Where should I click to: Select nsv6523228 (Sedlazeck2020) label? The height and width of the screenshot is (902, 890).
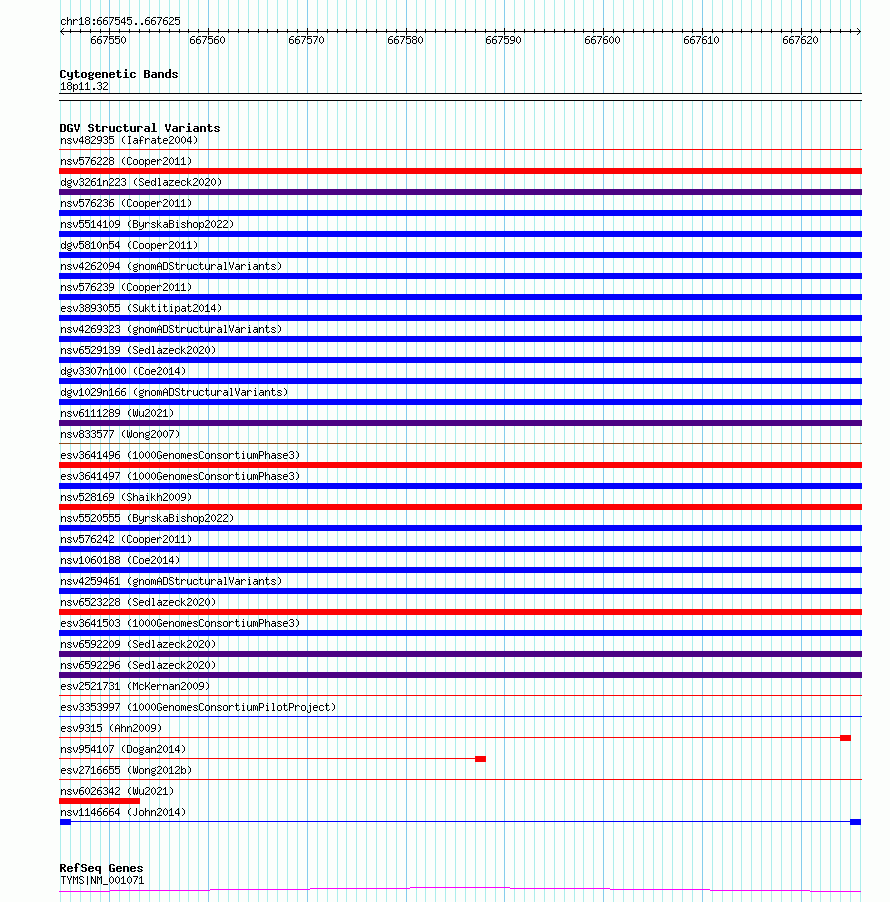coord(138,602)
